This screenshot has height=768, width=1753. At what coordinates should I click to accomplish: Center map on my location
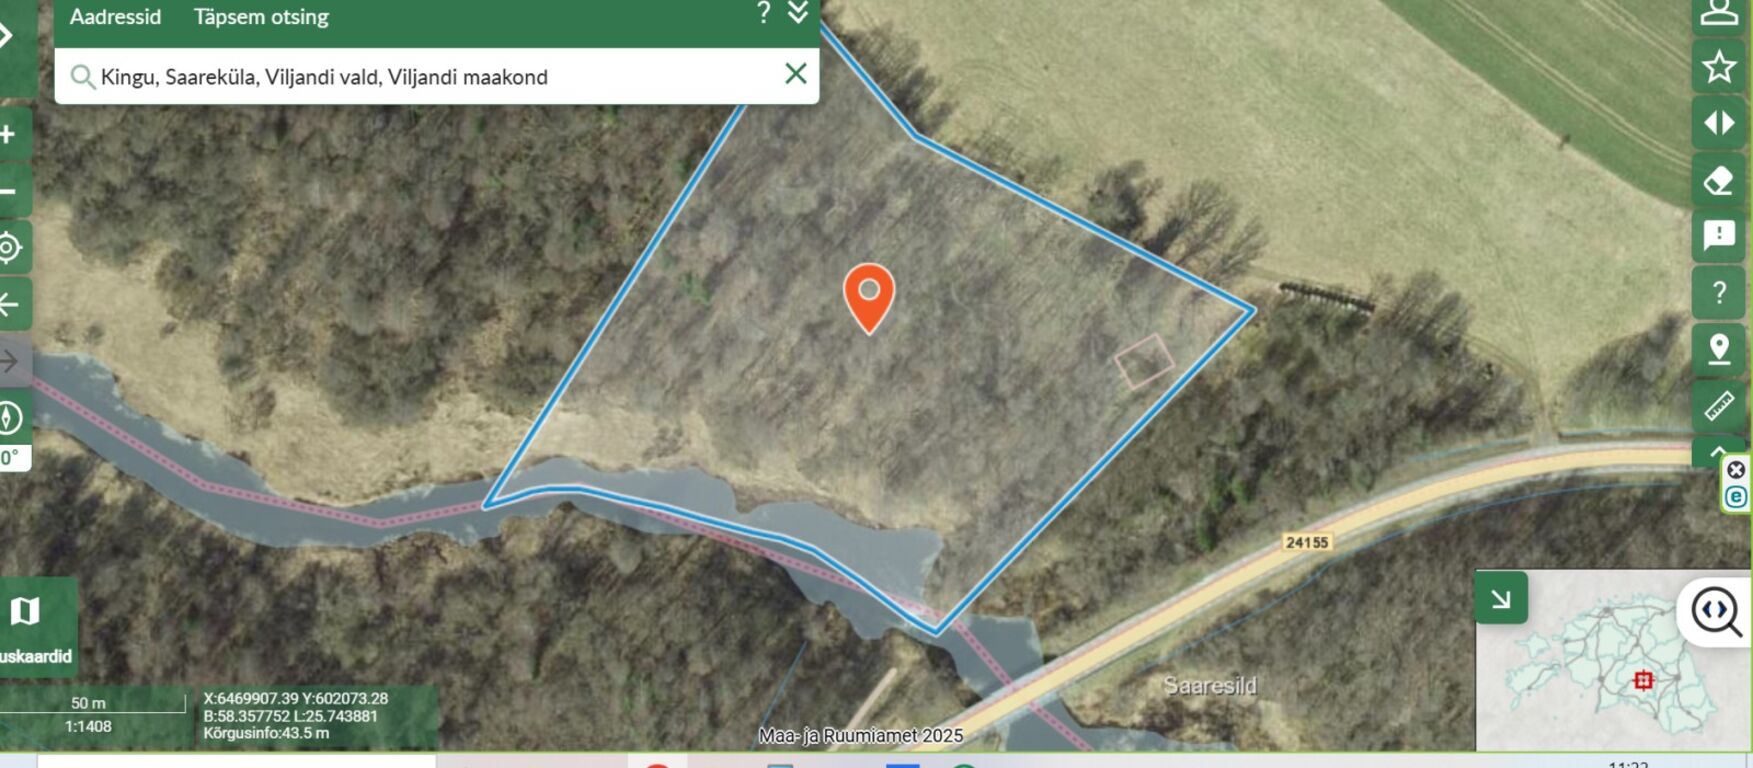[9, 247]
